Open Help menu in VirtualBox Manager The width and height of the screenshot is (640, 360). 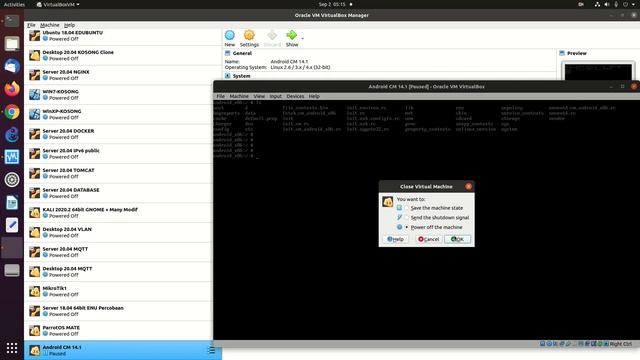[x=69, y=25]
